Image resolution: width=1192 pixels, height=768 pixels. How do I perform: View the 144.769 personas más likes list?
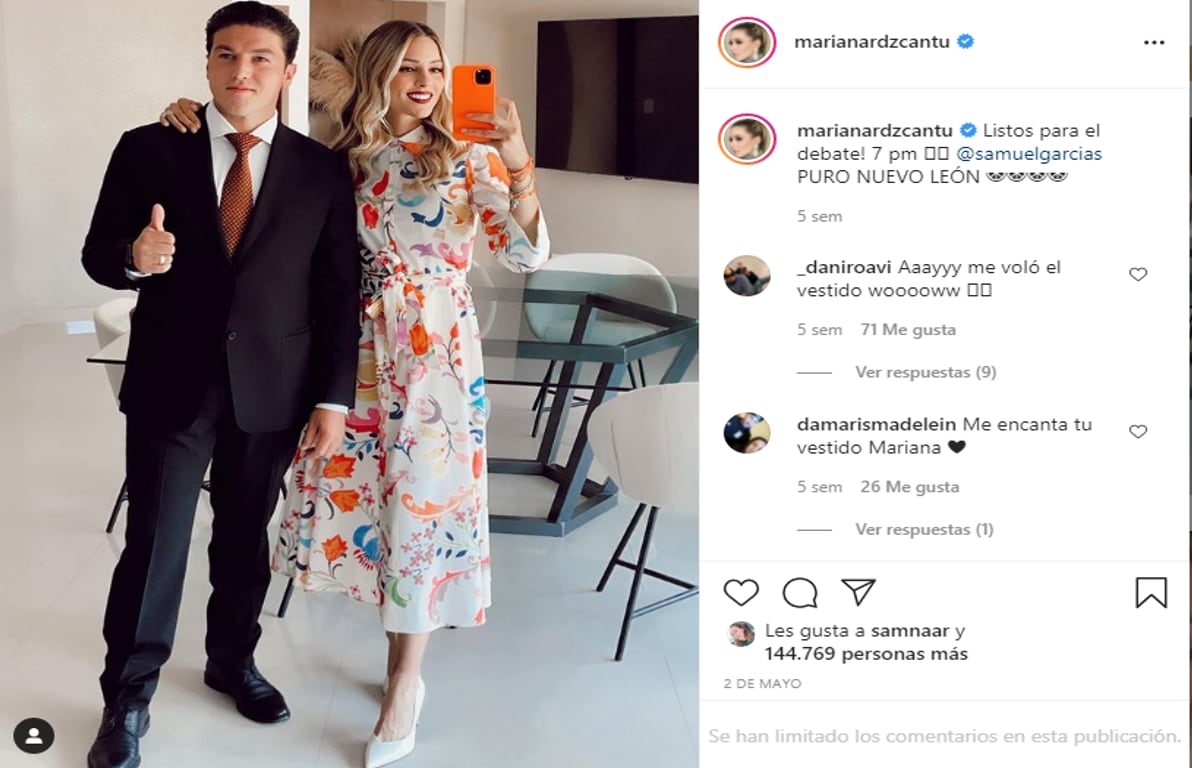[866, 654]
